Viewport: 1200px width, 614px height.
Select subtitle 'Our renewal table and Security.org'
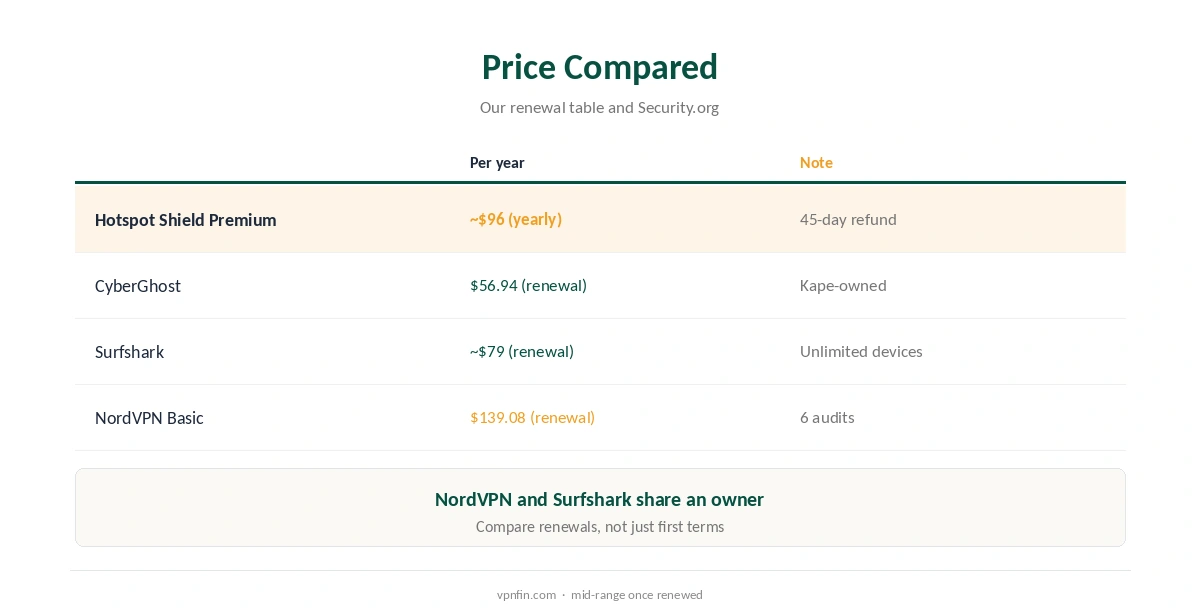coord(599,107)
